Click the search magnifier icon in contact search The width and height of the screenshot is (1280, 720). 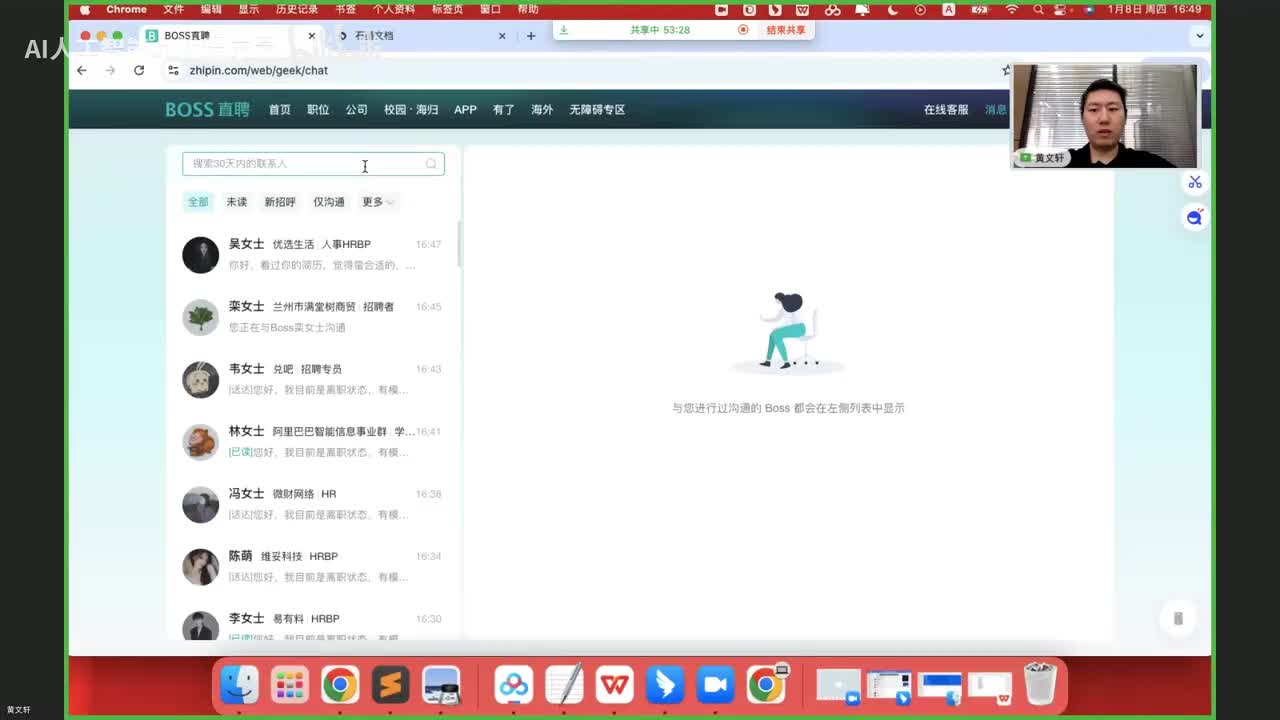click(431, 164)
